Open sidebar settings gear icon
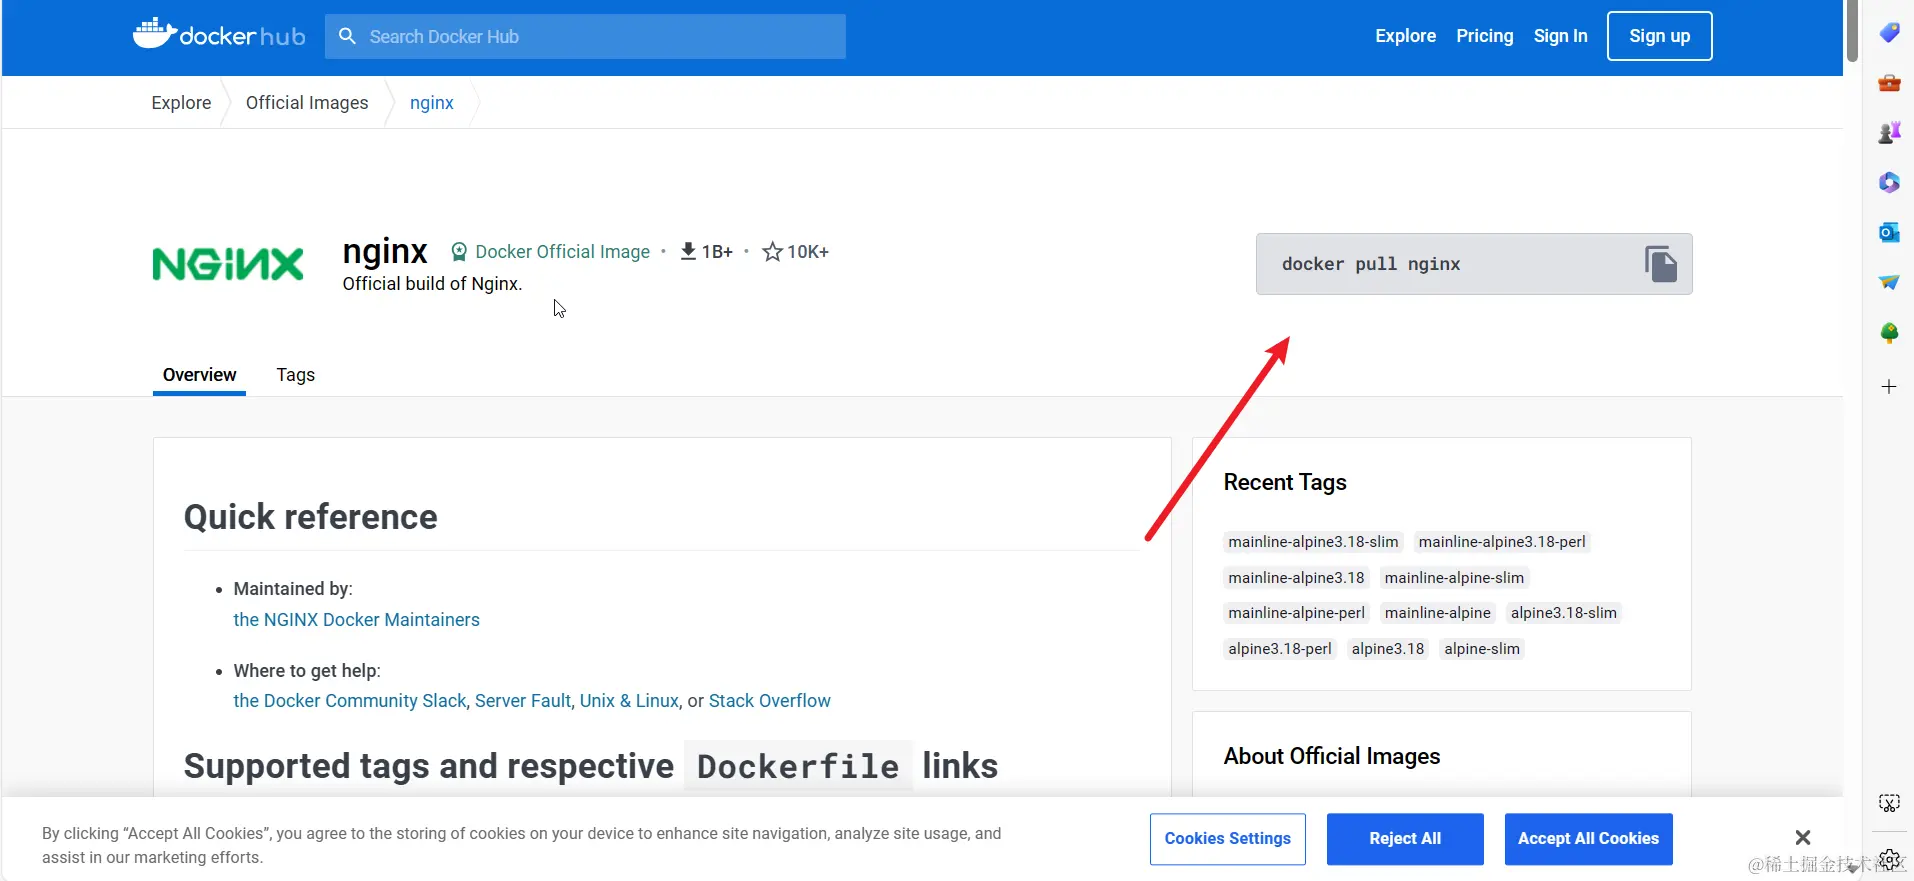 pyautogui.click(x=1889, y=858)
